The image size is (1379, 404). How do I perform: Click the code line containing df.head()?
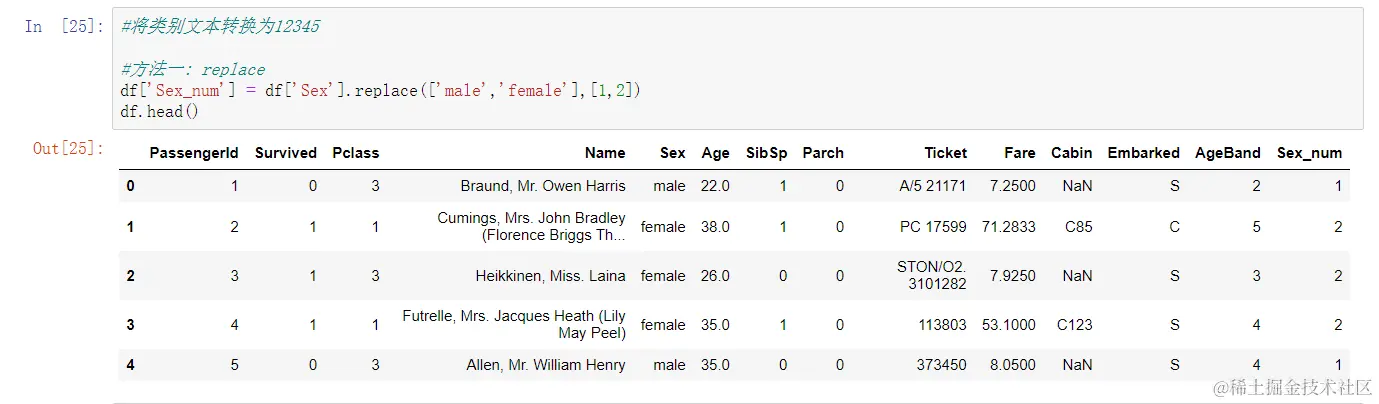(159, 112)
